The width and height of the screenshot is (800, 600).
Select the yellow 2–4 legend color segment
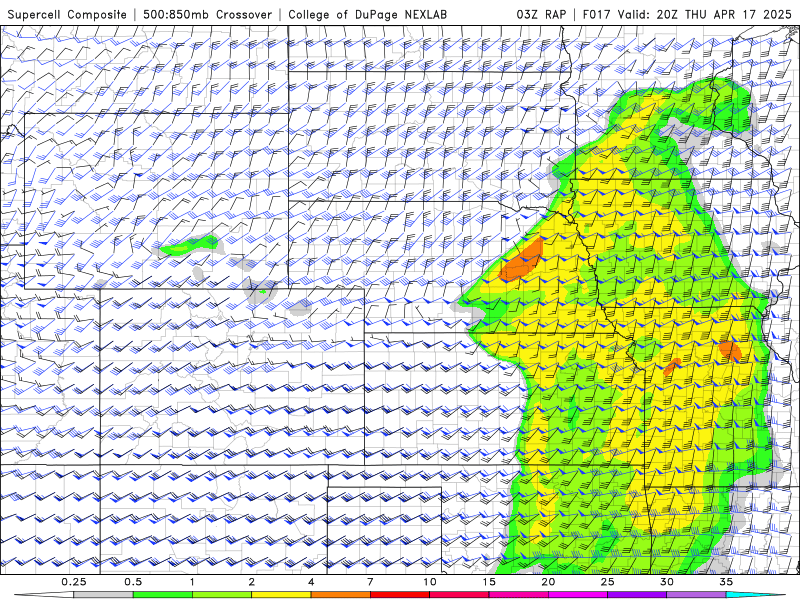(281, 595)
